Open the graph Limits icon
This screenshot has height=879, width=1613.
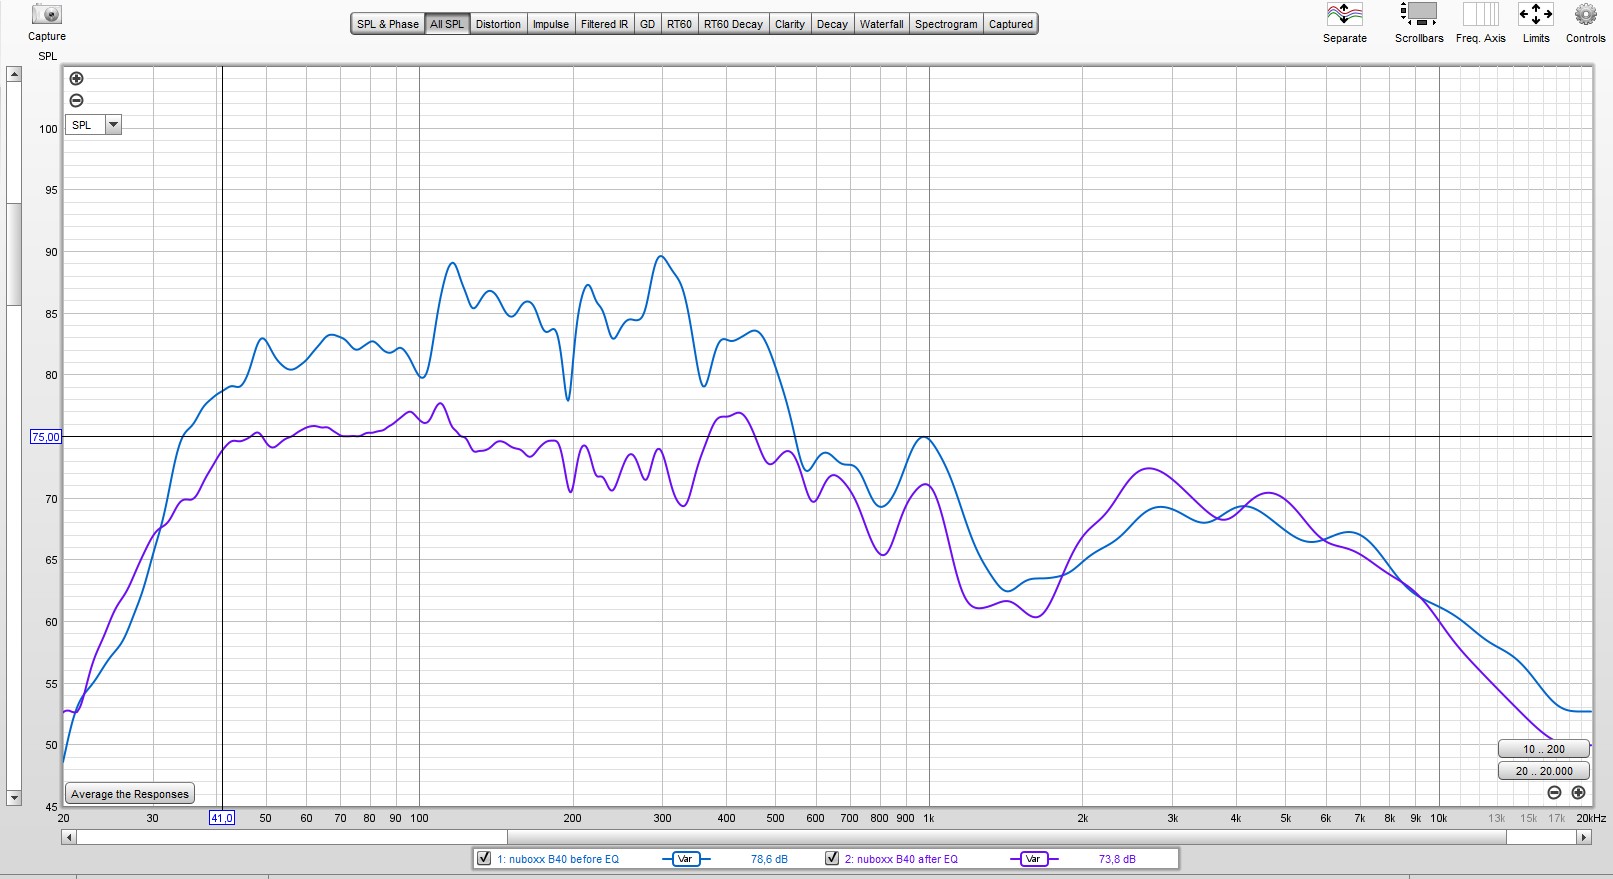click(1535, 15)
